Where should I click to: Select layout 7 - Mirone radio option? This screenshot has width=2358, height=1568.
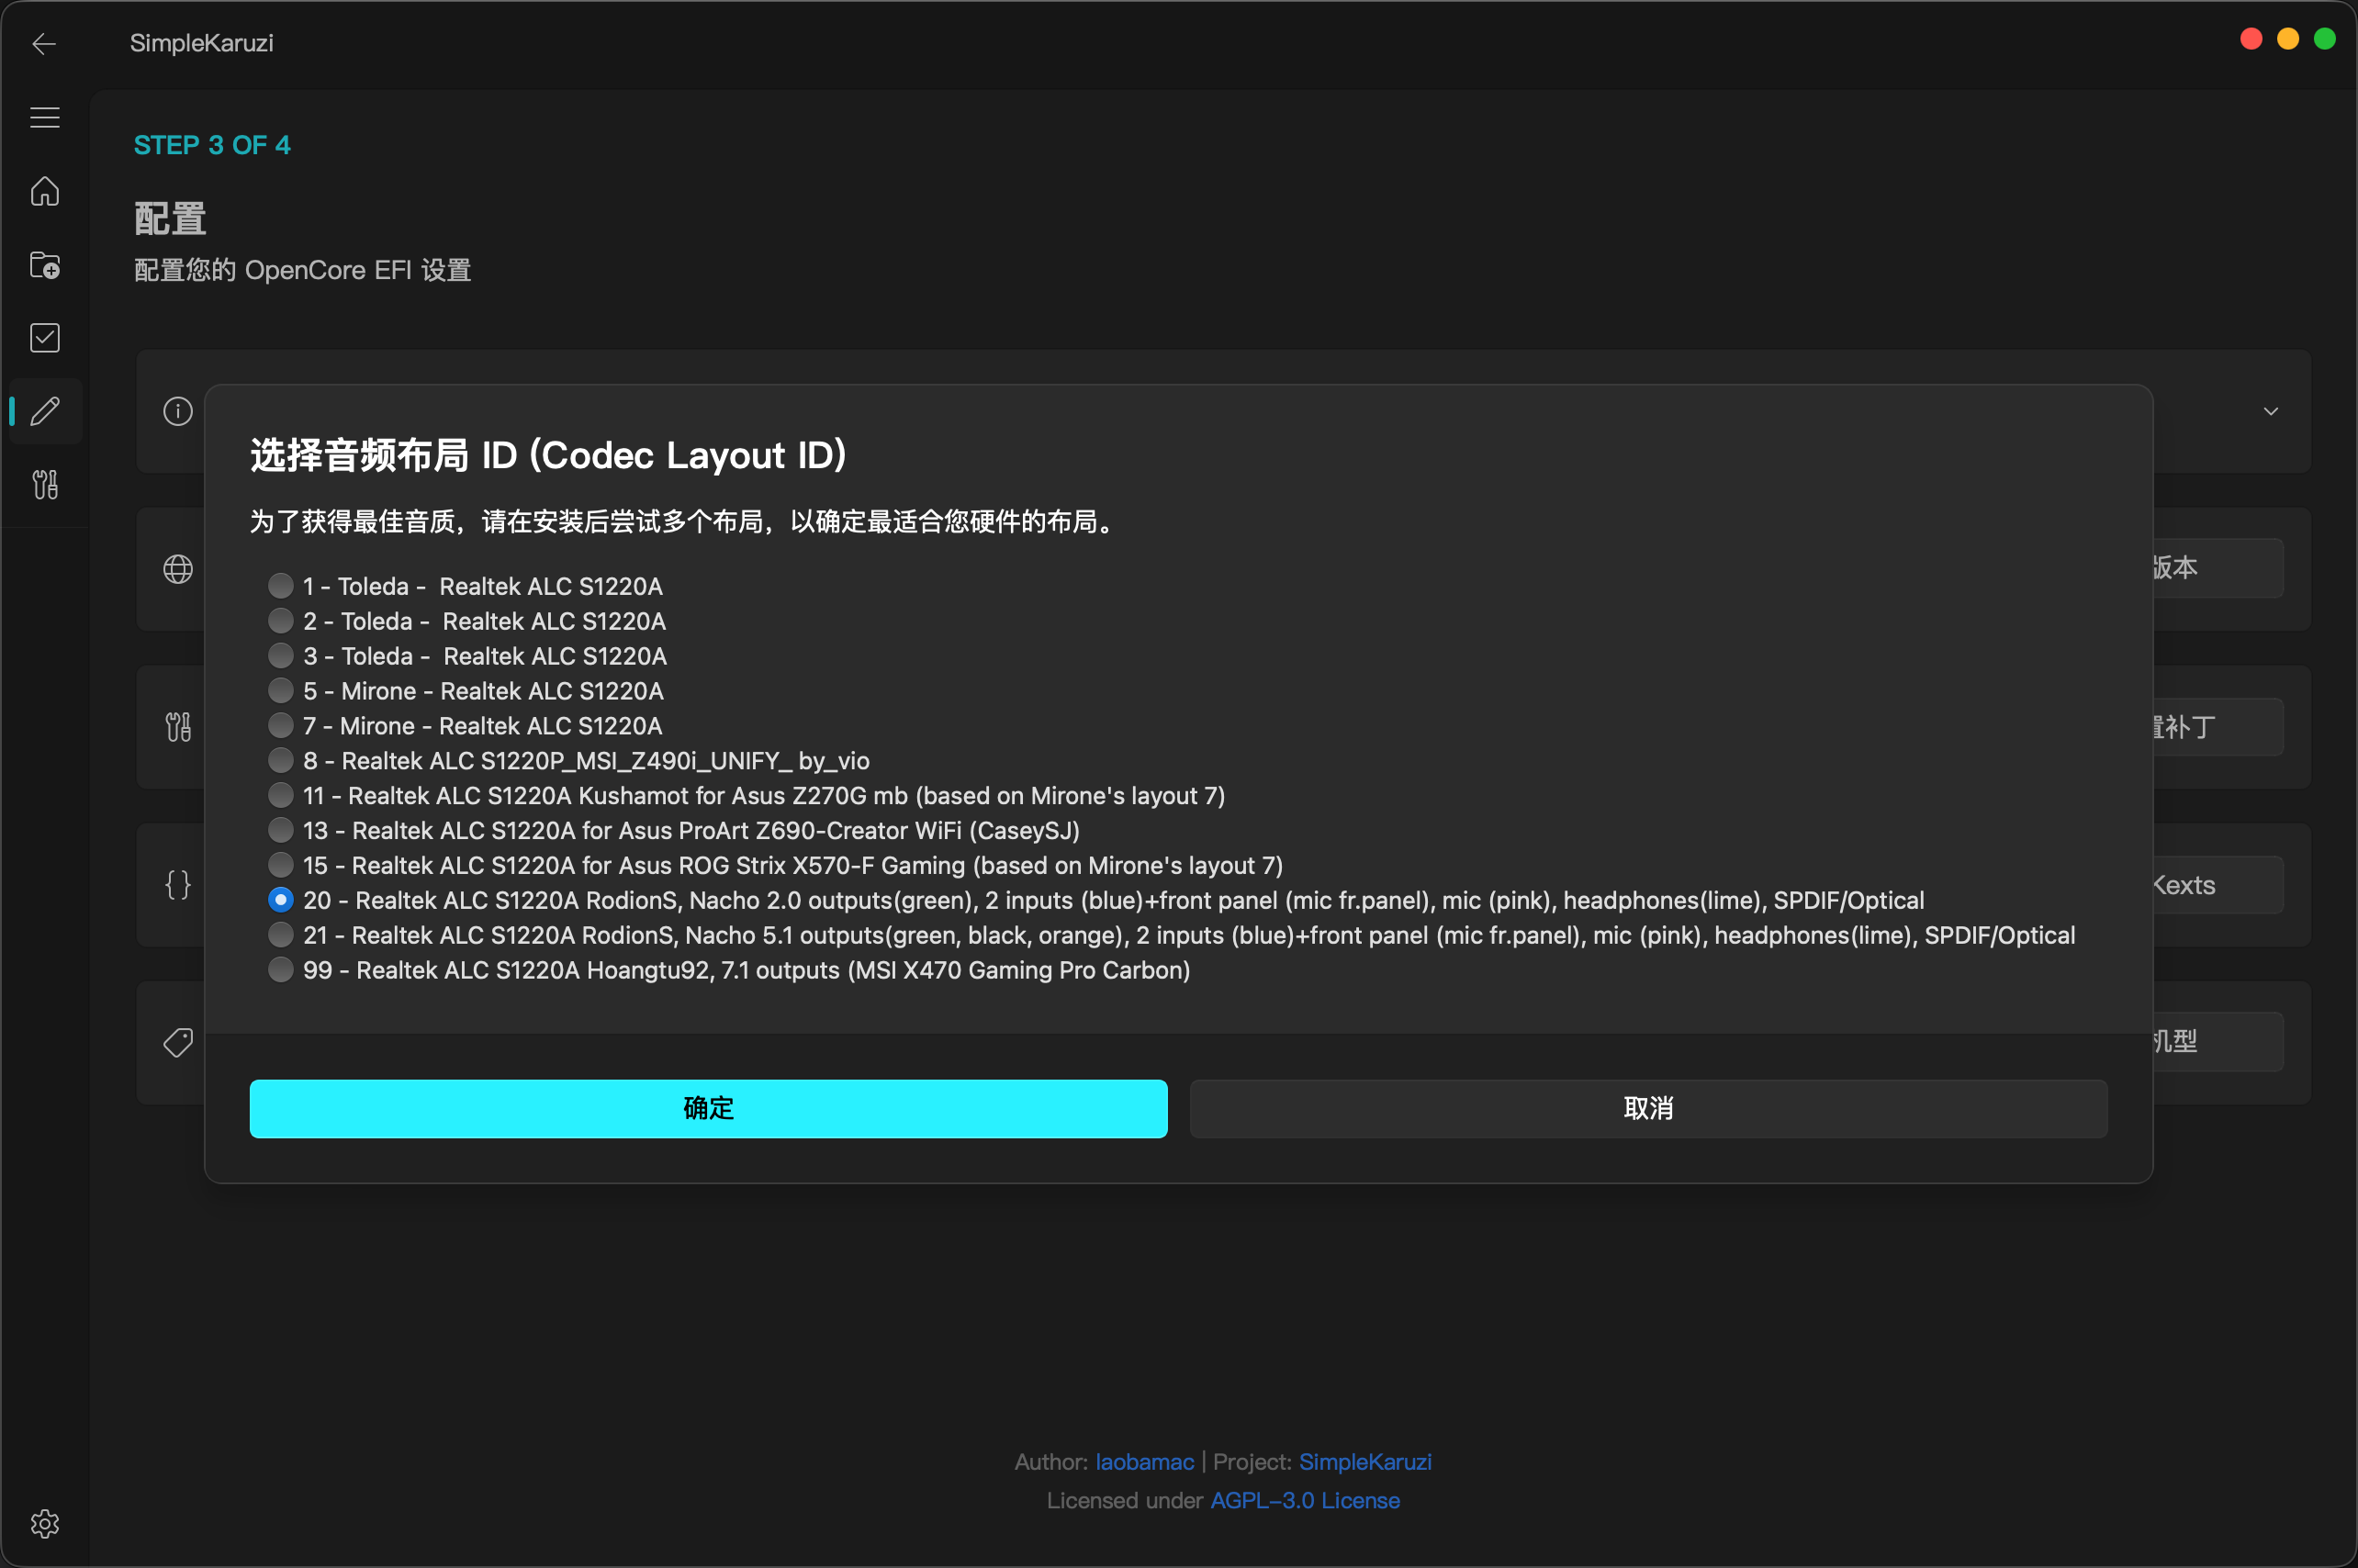pos(281,726)
